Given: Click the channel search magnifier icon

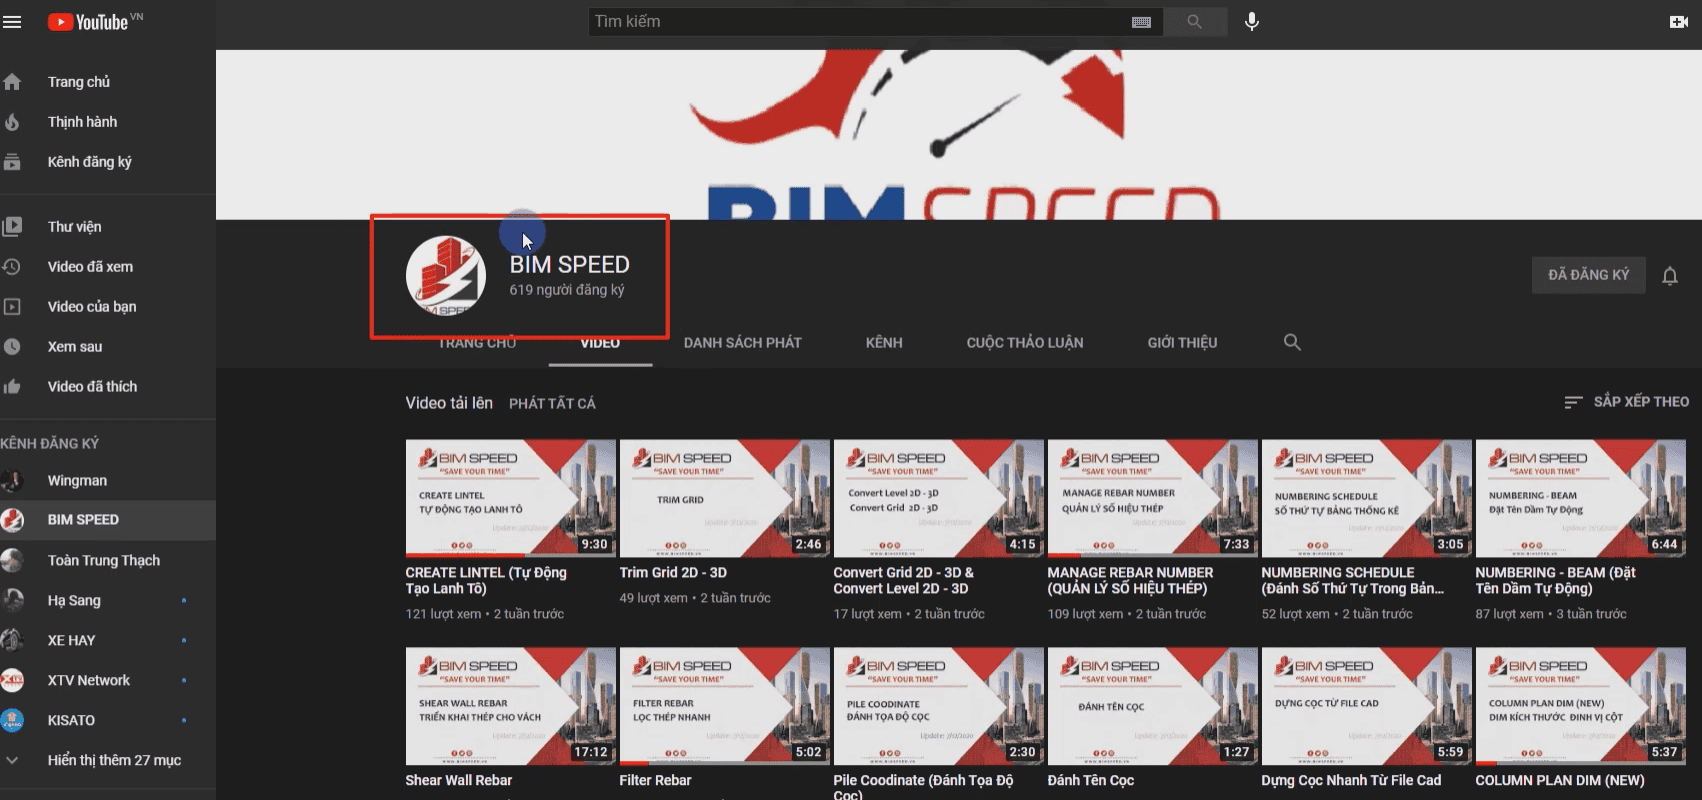Looking at the screenshot, I should pos(1292,342).
